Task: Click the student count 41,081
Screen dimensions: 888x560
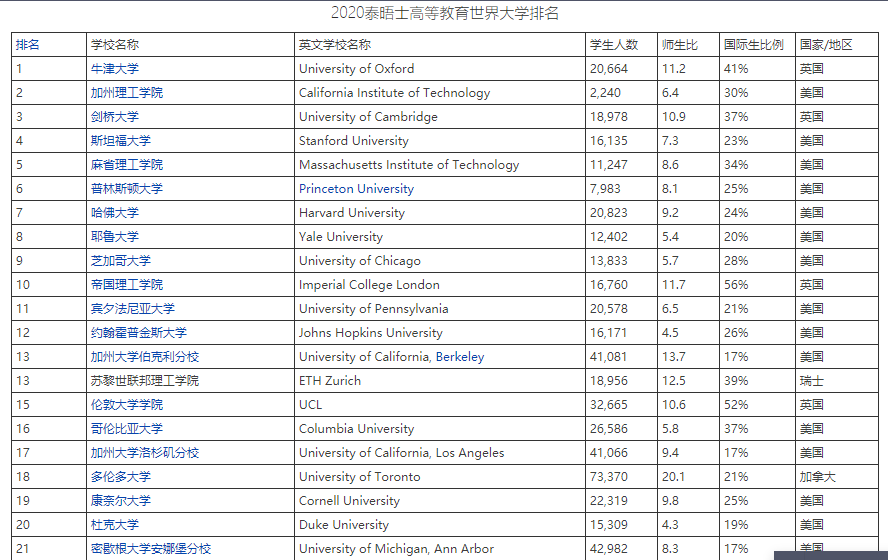Action: (609, 357)
